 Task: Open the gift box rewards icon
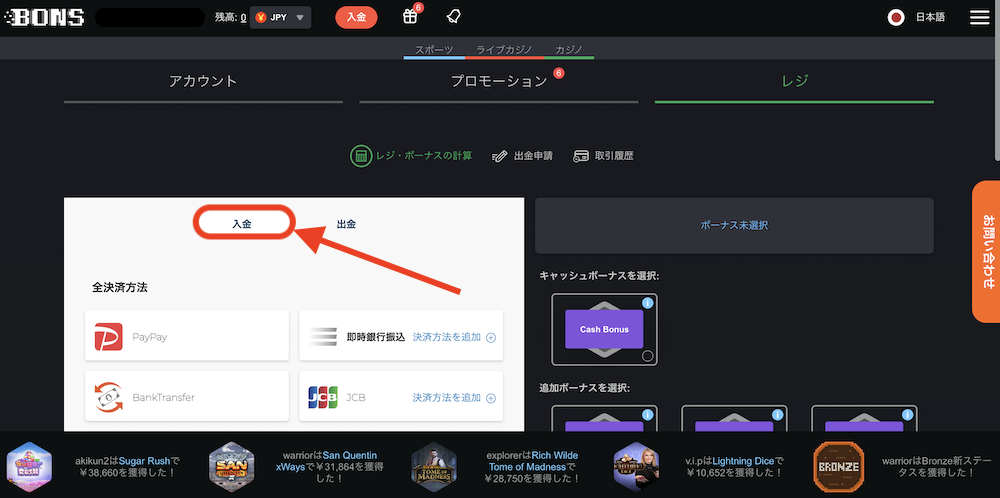(x=410, y=17)
